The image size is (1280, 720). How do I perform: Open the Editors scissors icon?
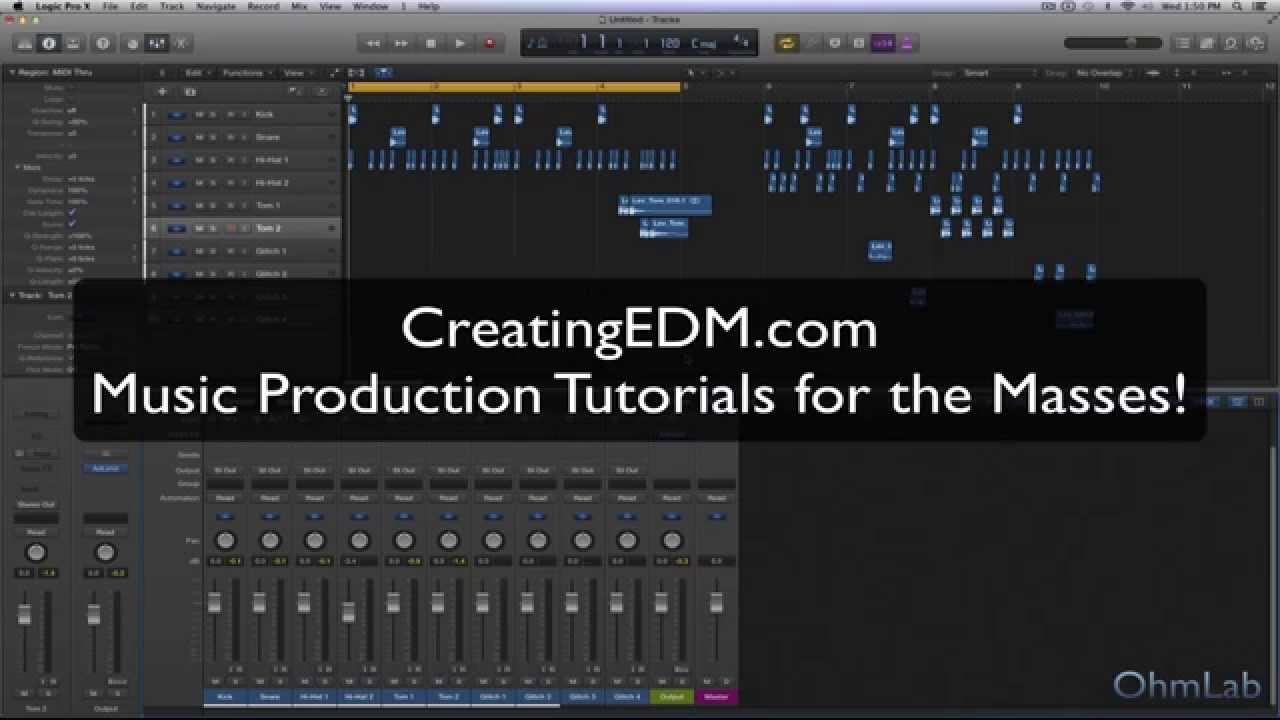(x=180, y=43)
